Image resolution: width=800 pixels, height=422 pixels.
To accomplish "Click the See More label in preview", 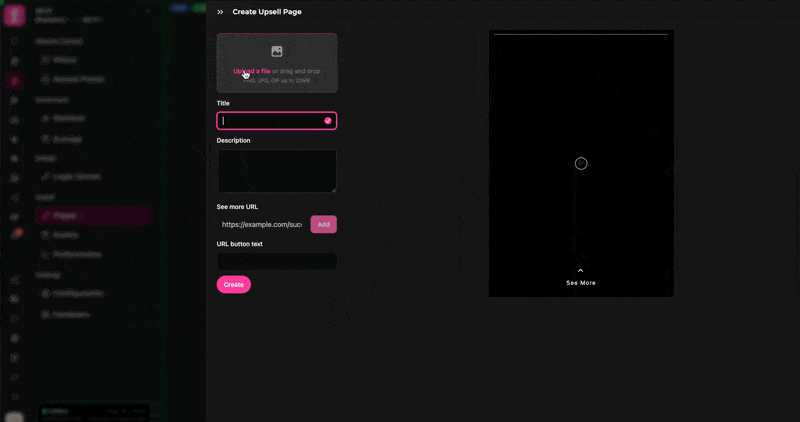I will pos(581,283).
